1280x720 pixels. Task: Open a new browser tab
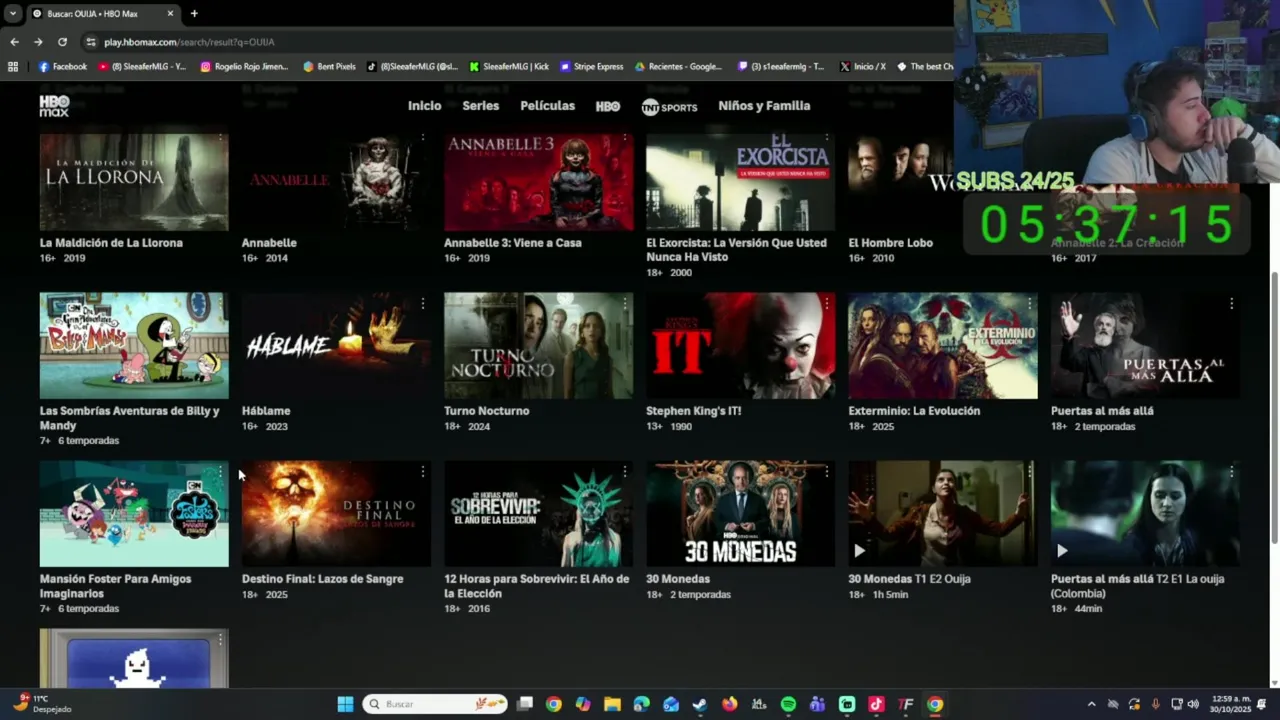(194, 14)
